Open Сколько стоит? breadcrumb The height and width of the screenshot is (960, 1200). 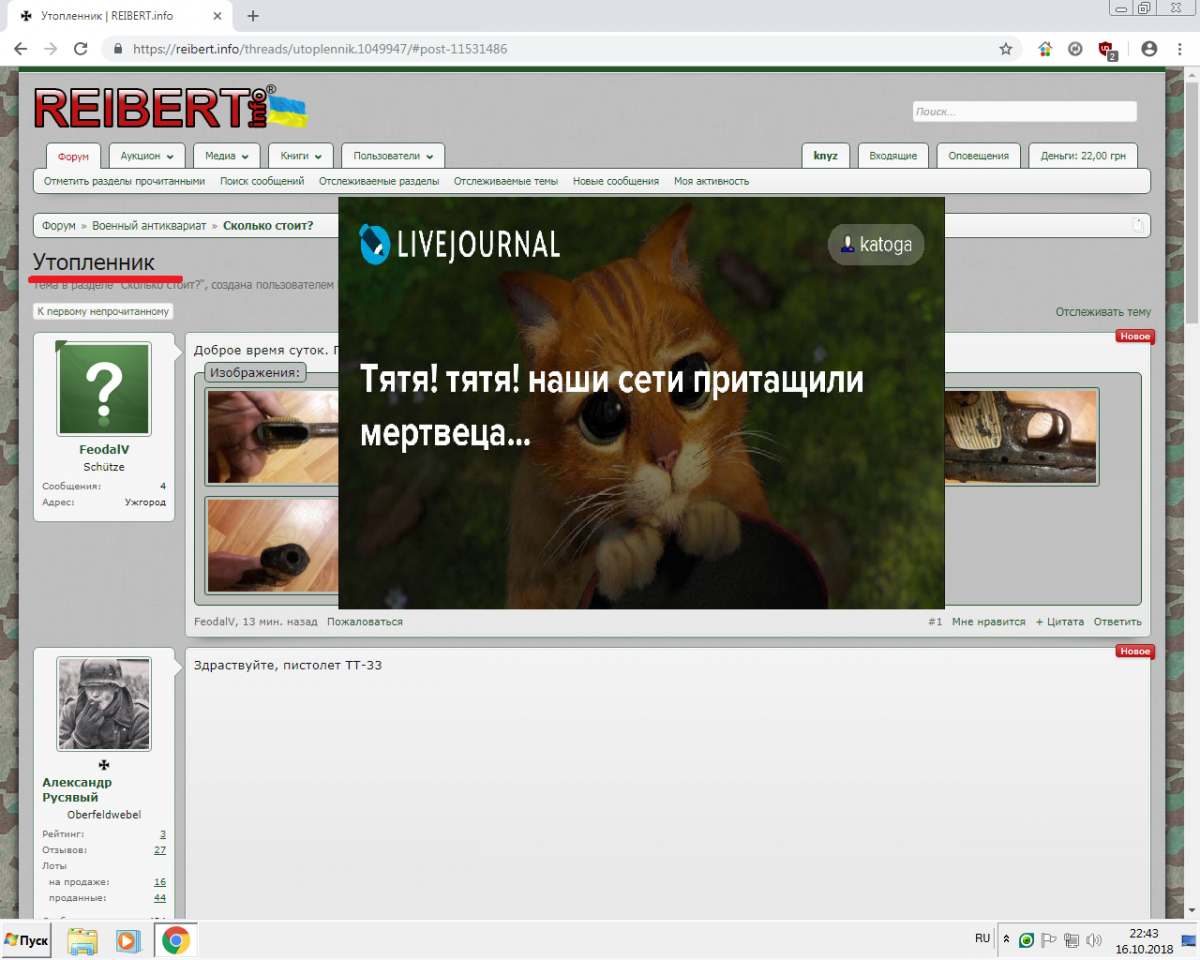coord(268,225)
